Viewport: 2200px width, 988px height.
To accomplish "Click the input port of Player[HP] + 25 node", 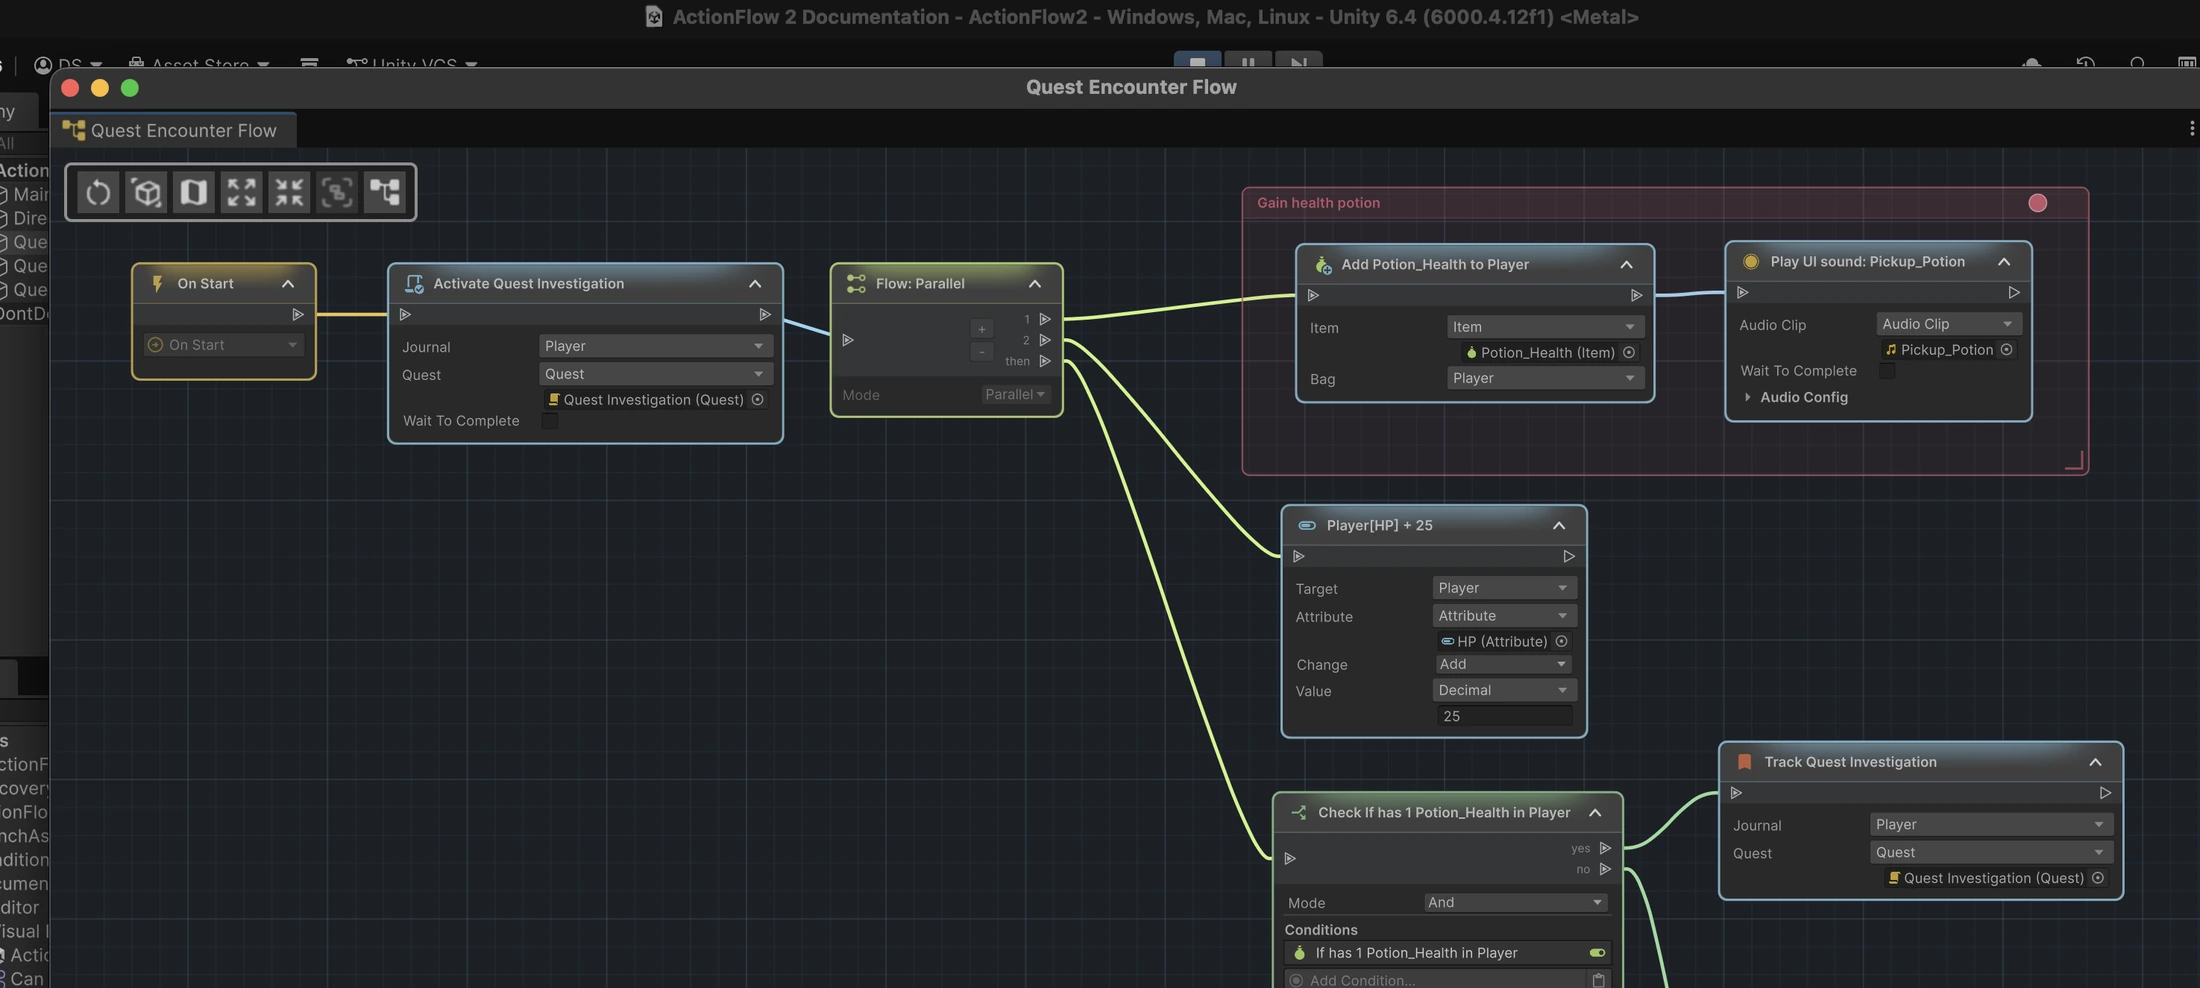I will 1299,556.
